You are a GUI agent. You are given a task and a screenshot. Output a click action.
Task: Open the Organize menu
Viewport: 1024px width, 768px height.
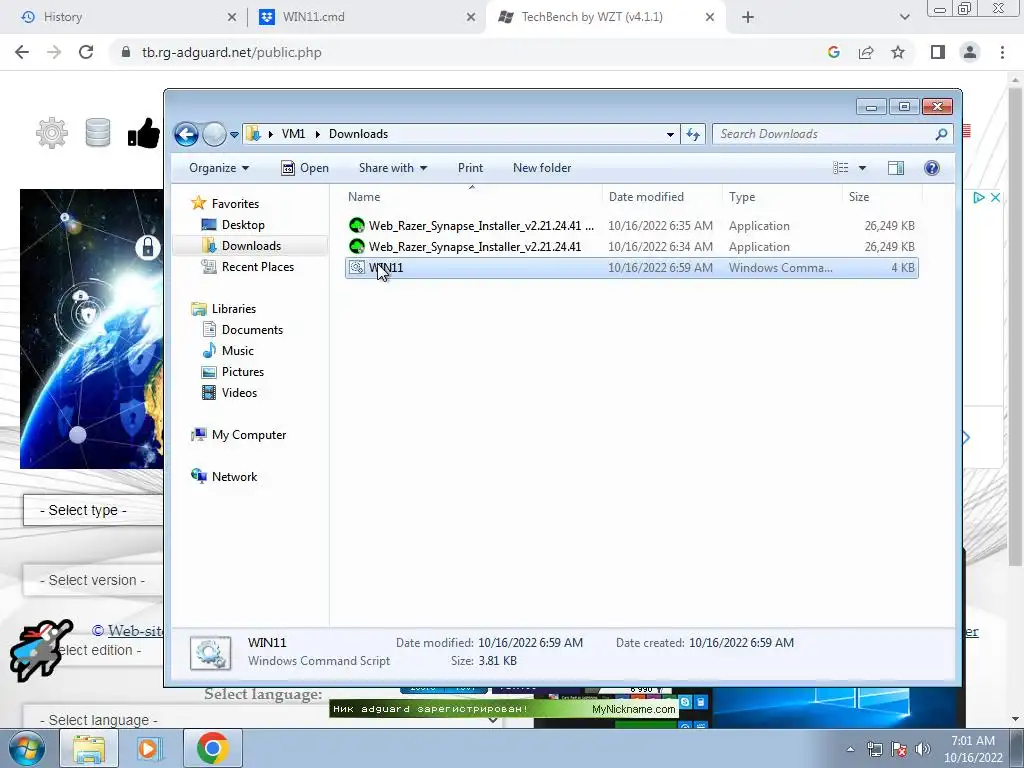coord(219,168)
